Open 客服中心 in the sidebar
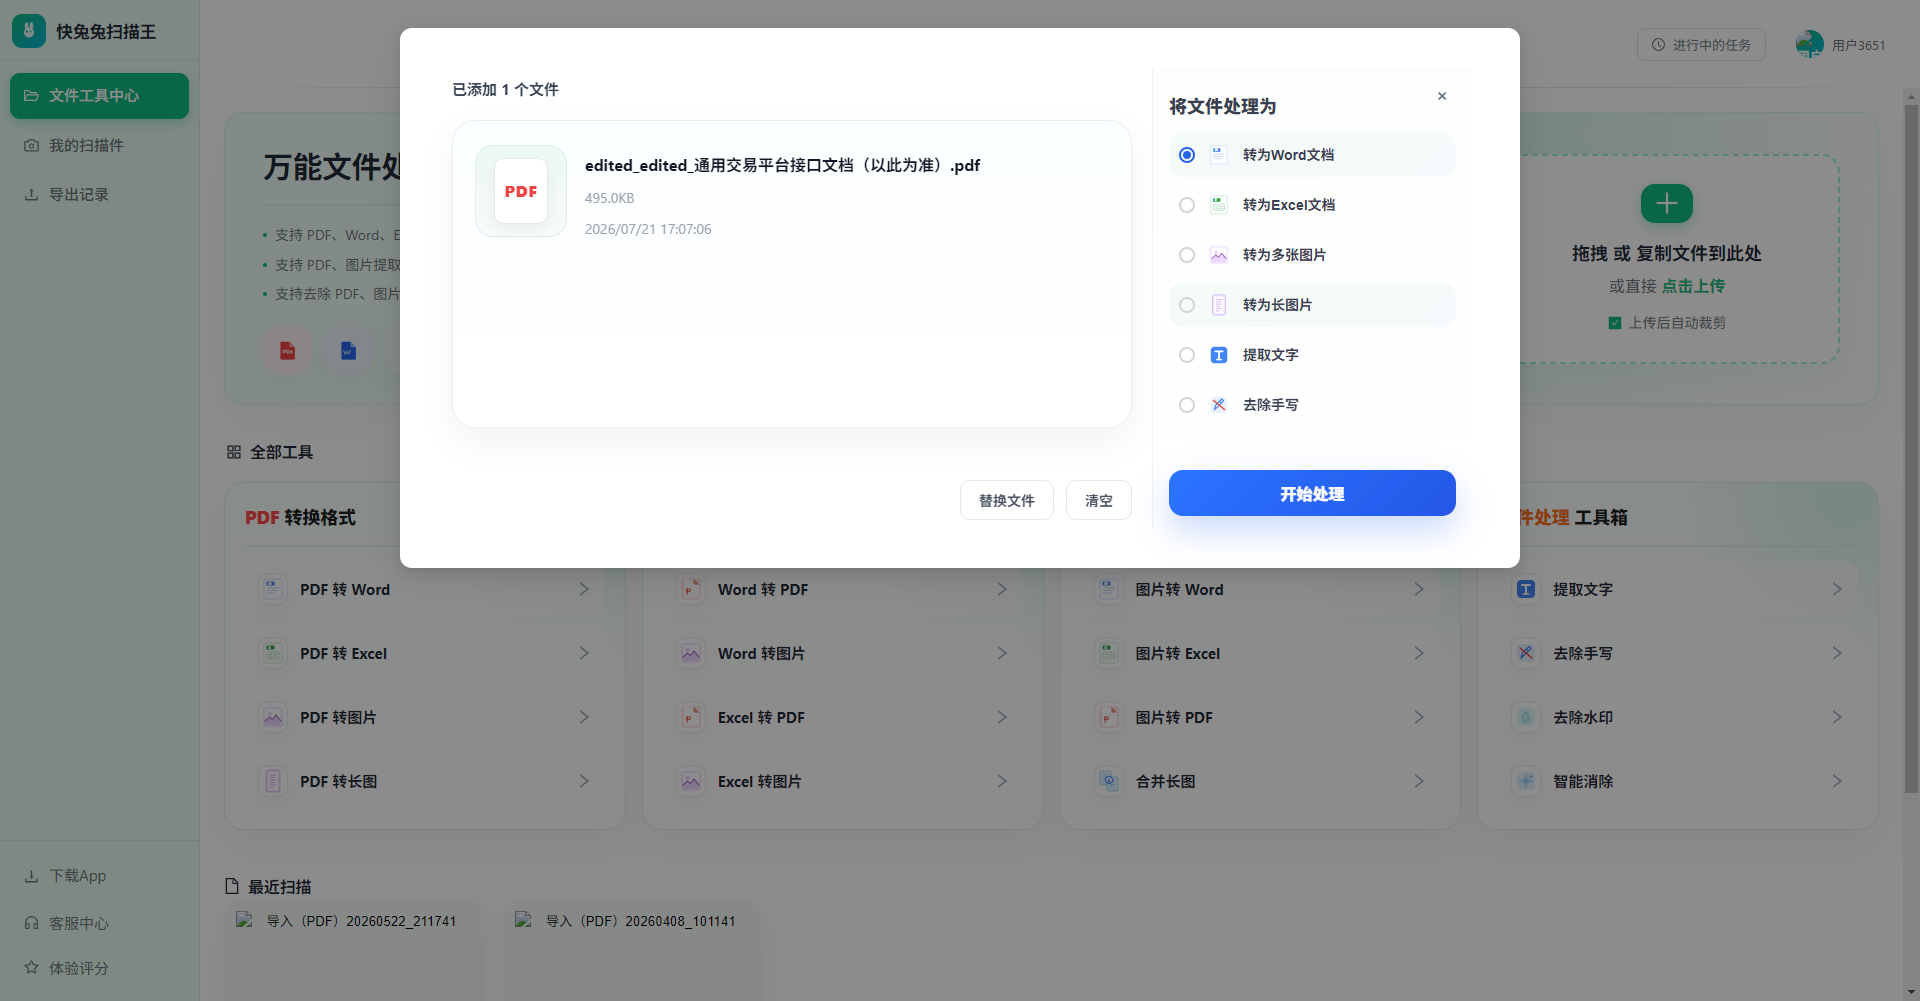The image size is (1920, 1001). coord(99,923)
